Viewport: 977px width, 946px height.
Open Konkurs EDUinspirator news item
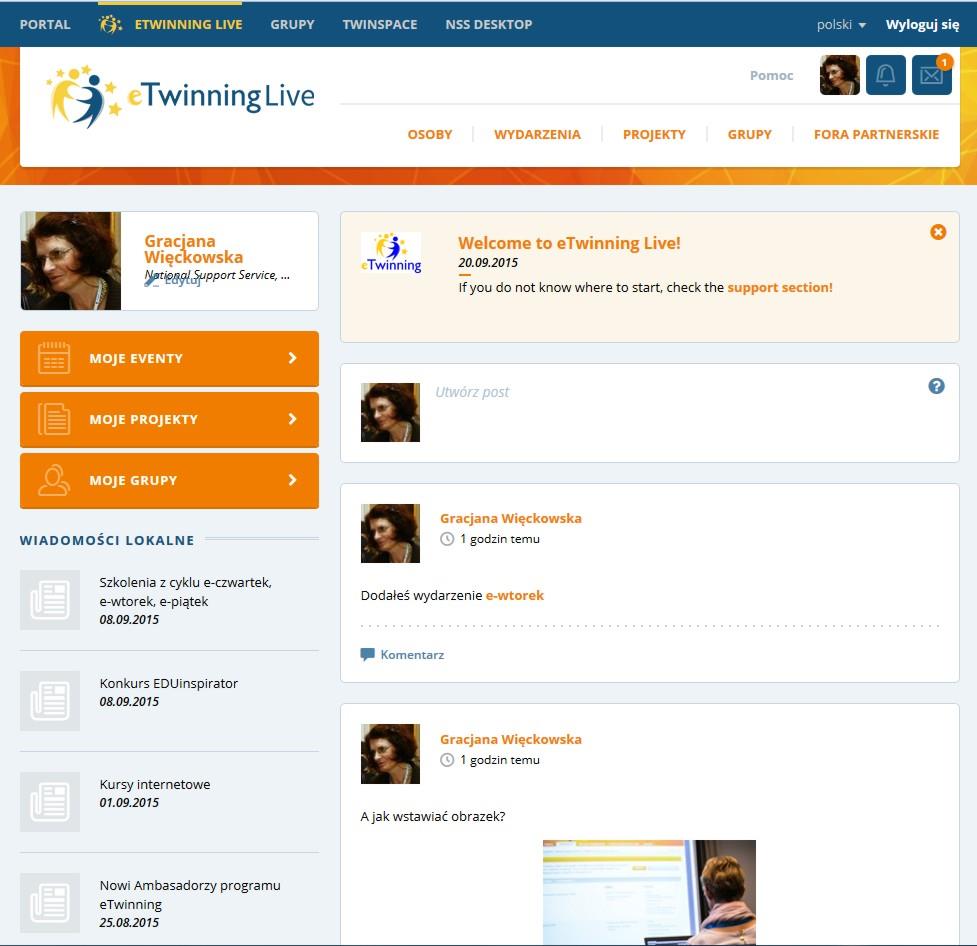(x=168, y=683)
